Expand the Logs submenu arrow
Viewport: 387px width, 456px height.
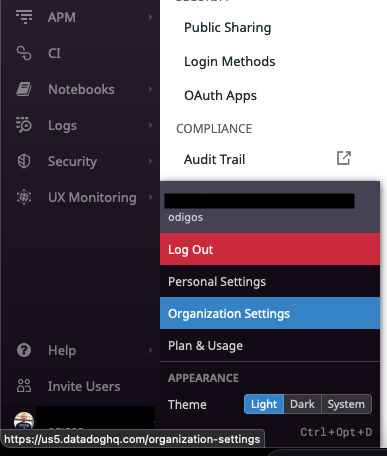point(151,125)
